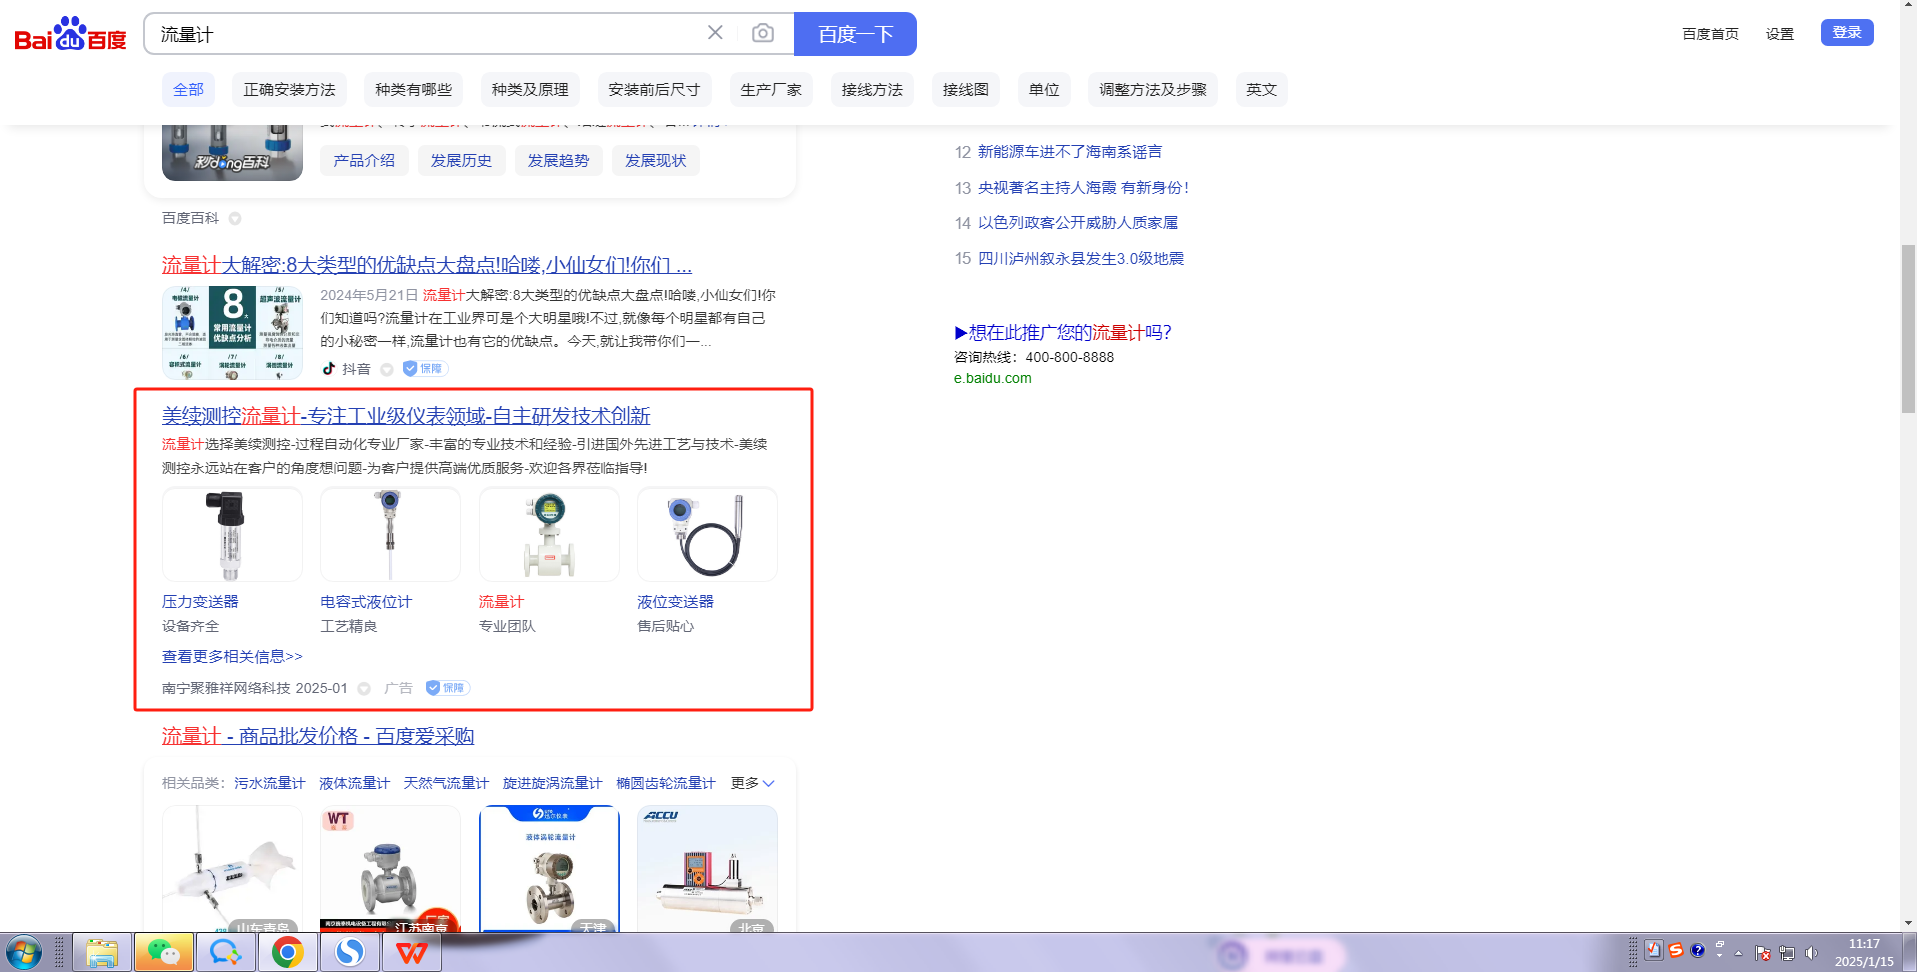Open the 产品介绍 chip
1917x972 pixels.
tap(364, 160)
